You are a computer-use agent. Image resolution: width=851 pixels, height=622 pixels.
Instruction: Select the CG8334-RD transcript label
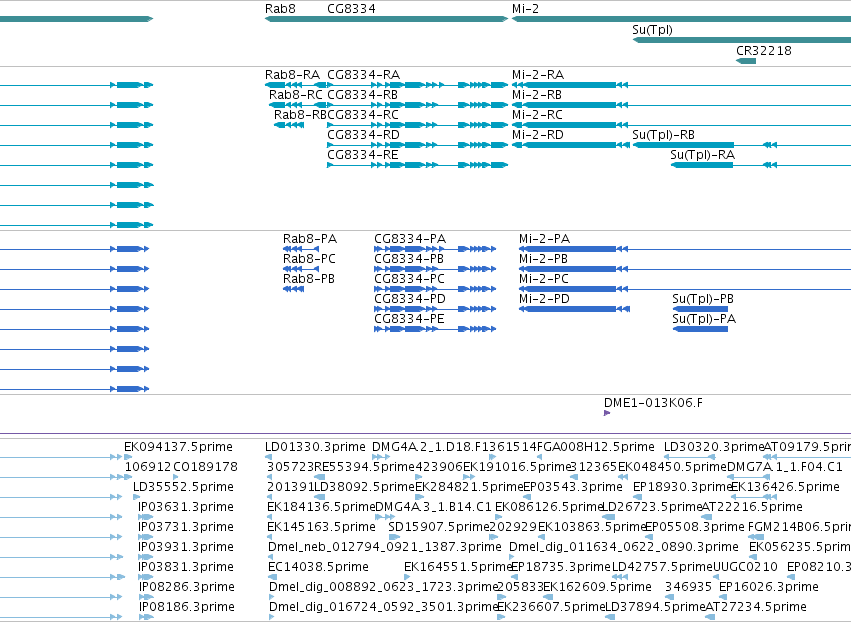pyautogui.click(x=363, y=135)
